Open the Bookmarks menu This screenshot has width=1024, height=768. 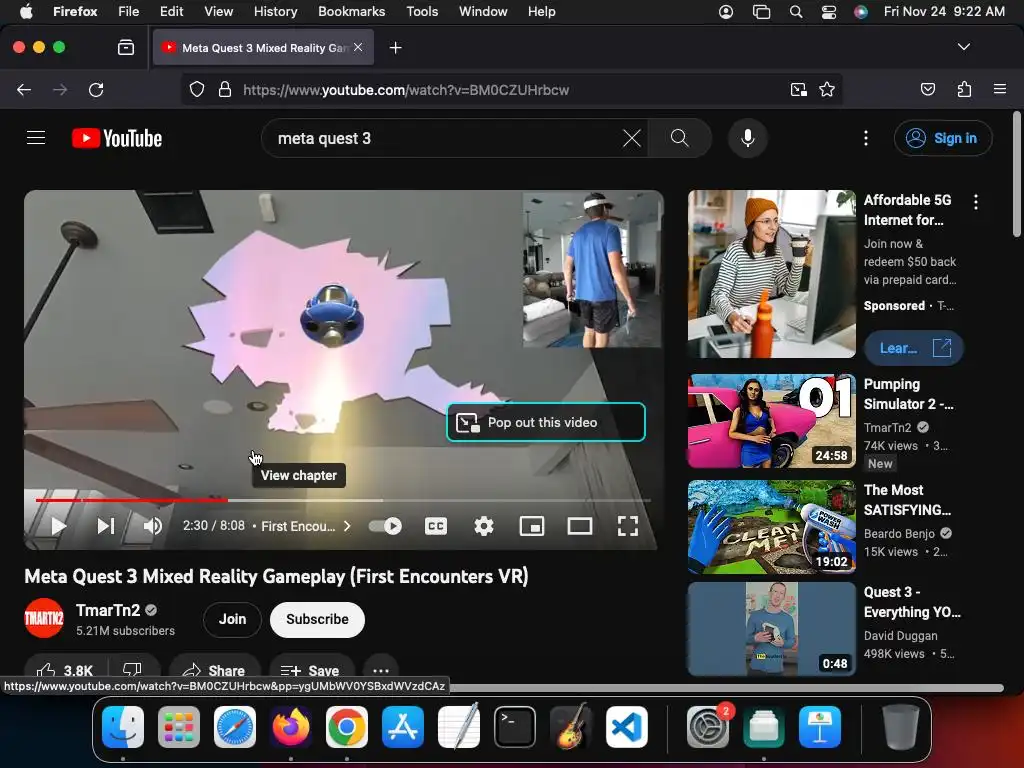(x=351, y=11)
